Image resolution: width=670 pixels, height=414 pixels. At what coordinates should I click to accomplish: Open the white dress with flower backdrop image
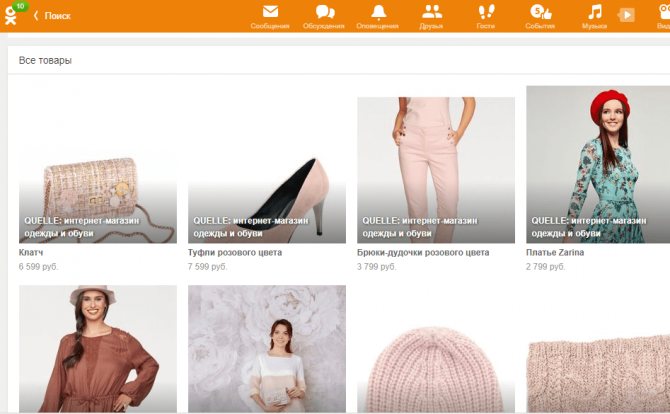coord(267,349)
